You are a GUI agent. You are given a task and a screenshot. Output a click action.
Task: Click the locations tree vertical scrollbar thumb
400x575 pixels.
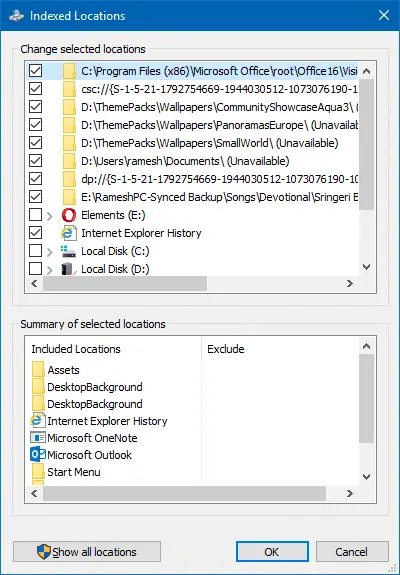click(x=366, y=144)
